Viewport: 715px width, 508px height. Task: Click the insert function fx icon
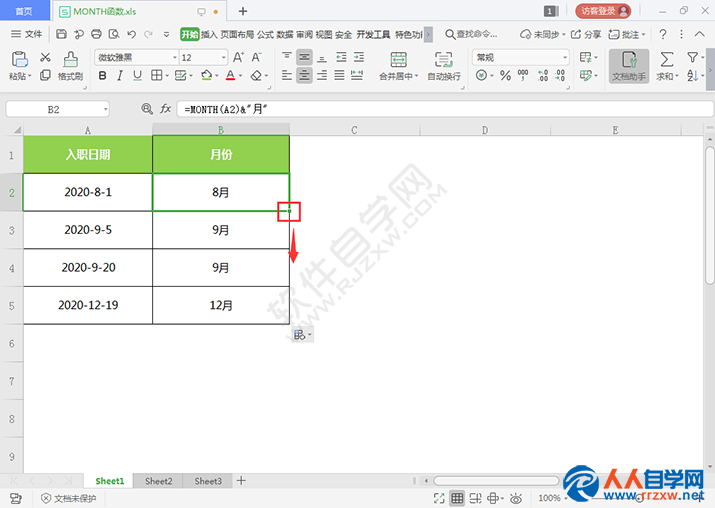click(166, 109)
